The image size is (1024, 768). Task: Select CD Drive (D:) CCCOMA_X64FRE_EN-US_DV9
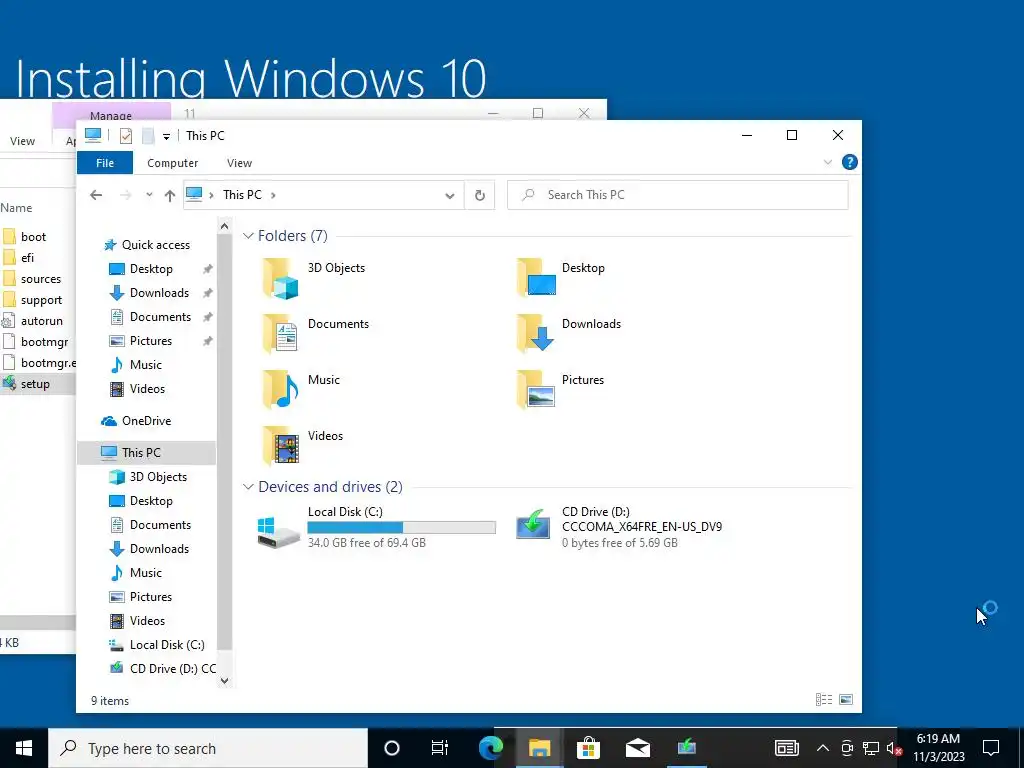pos(619,527)
